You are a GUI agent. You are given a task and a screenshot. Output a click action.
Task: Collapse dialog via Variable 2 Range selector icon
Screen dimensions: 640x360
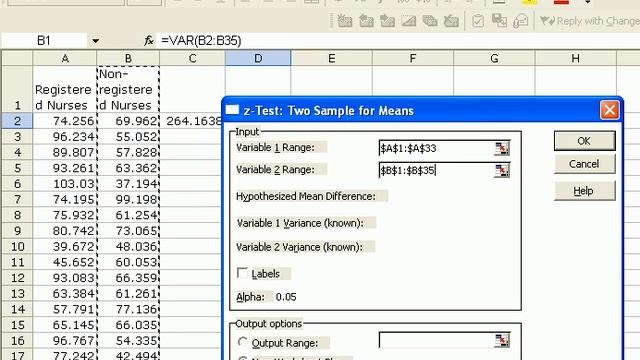point(502,170)
